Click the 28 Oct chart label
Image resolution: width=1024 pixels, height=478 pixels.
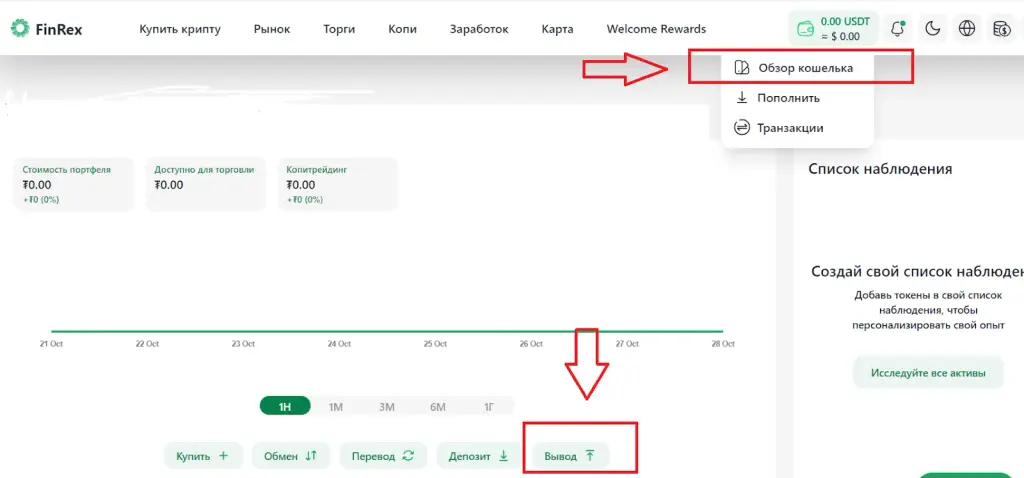tap(723, 343)
